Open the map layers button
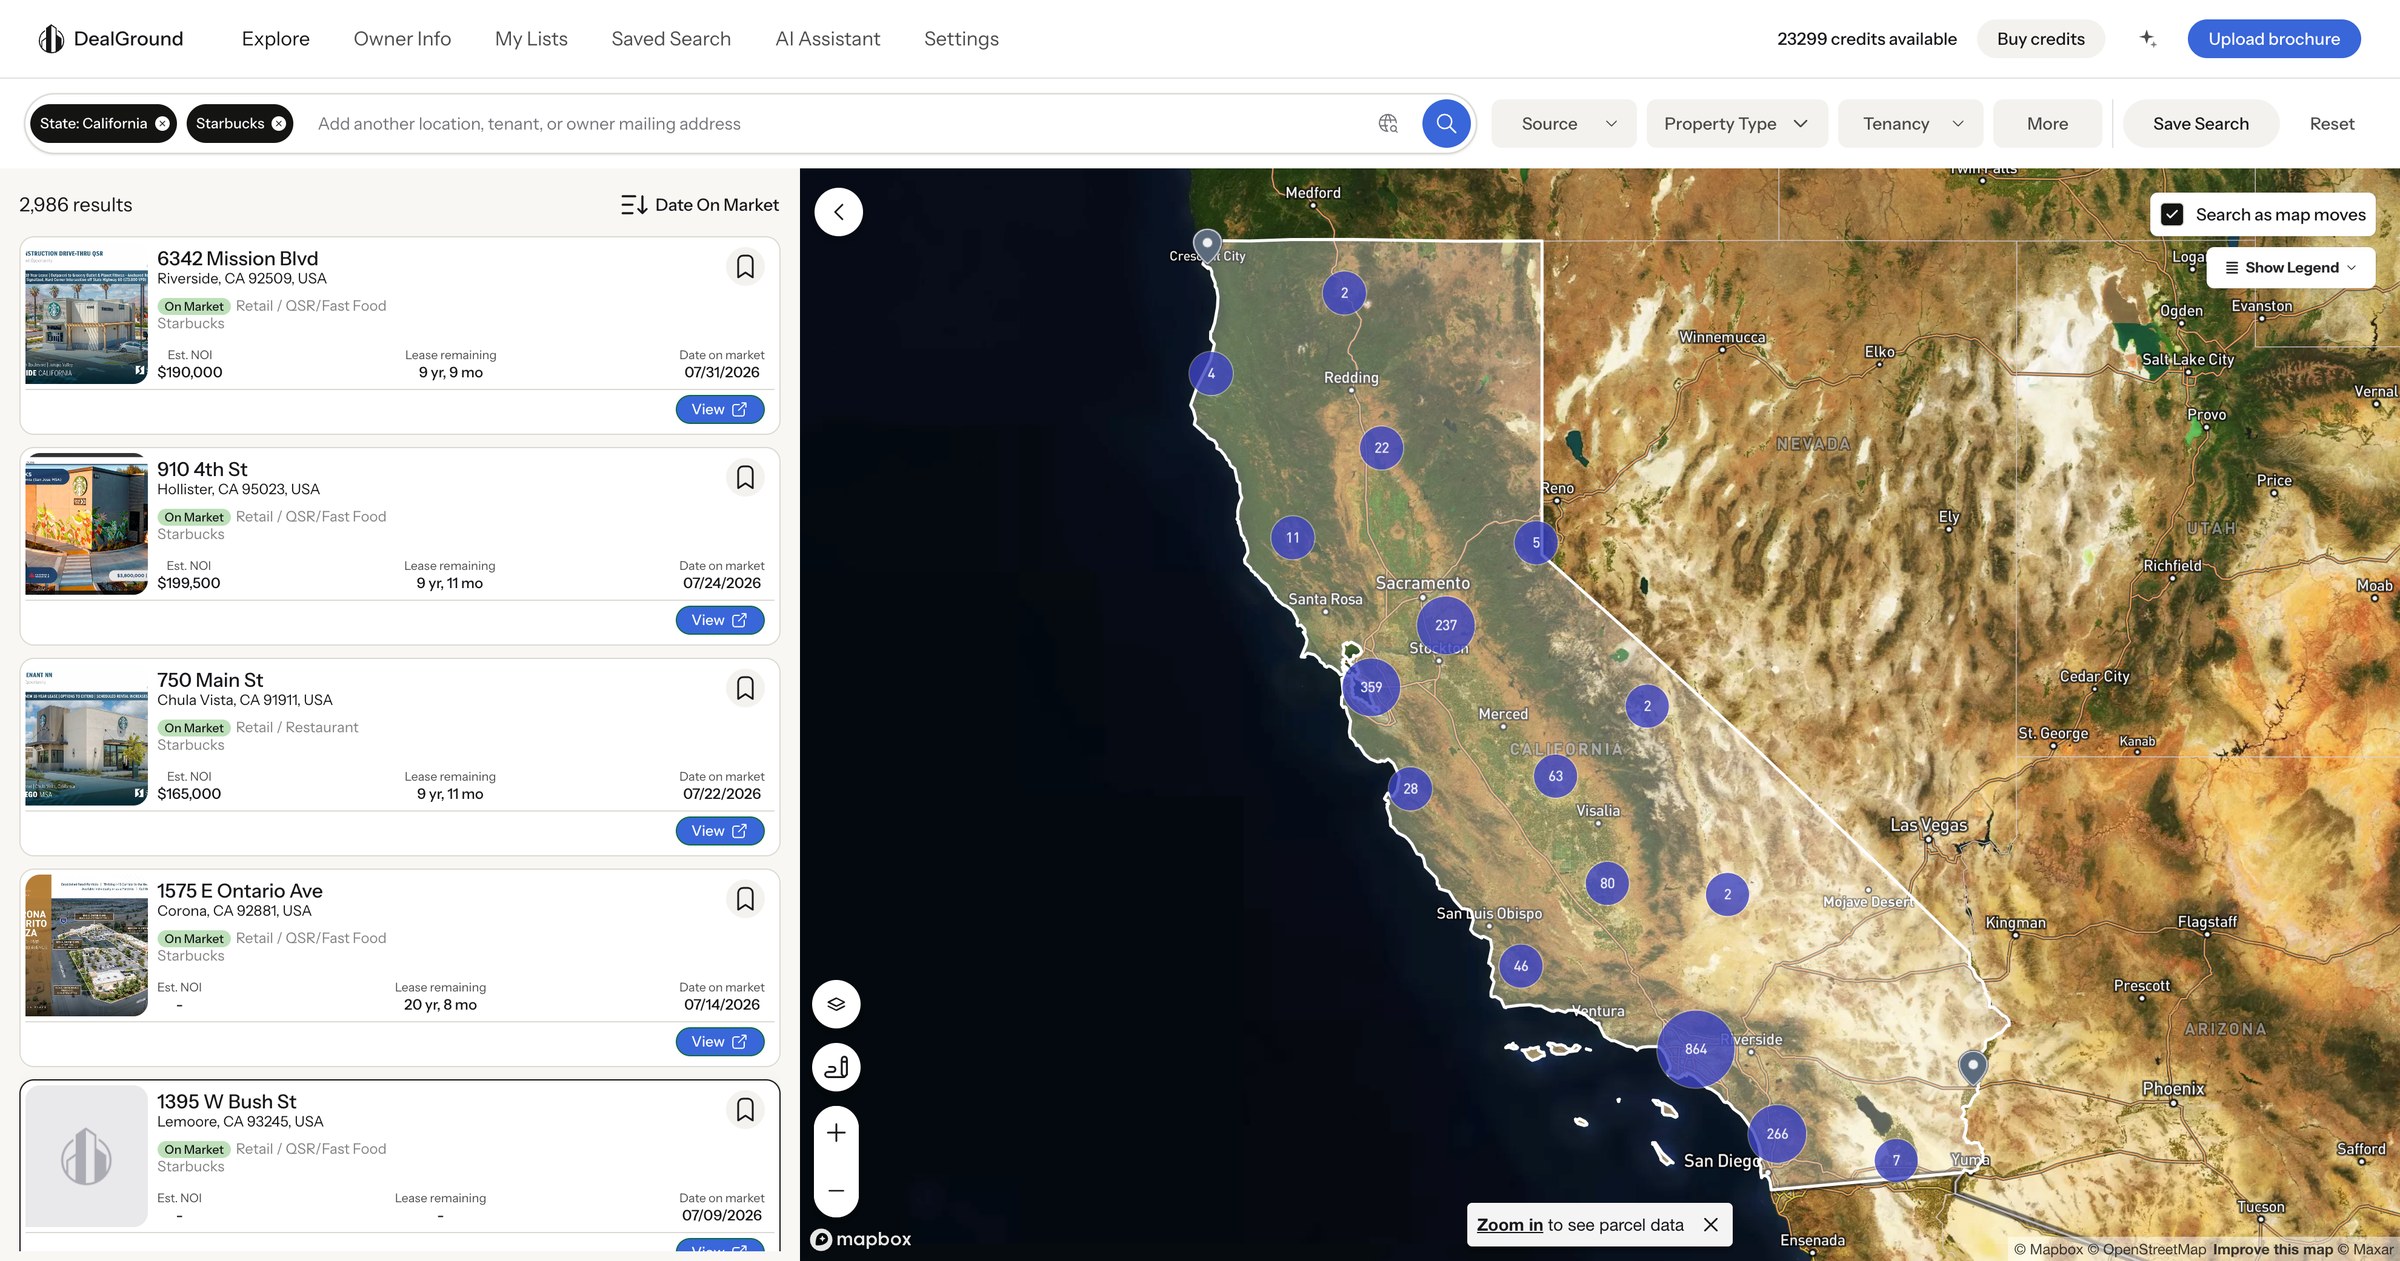The image size is (2400, 1261). click(x=837, y=1004)
